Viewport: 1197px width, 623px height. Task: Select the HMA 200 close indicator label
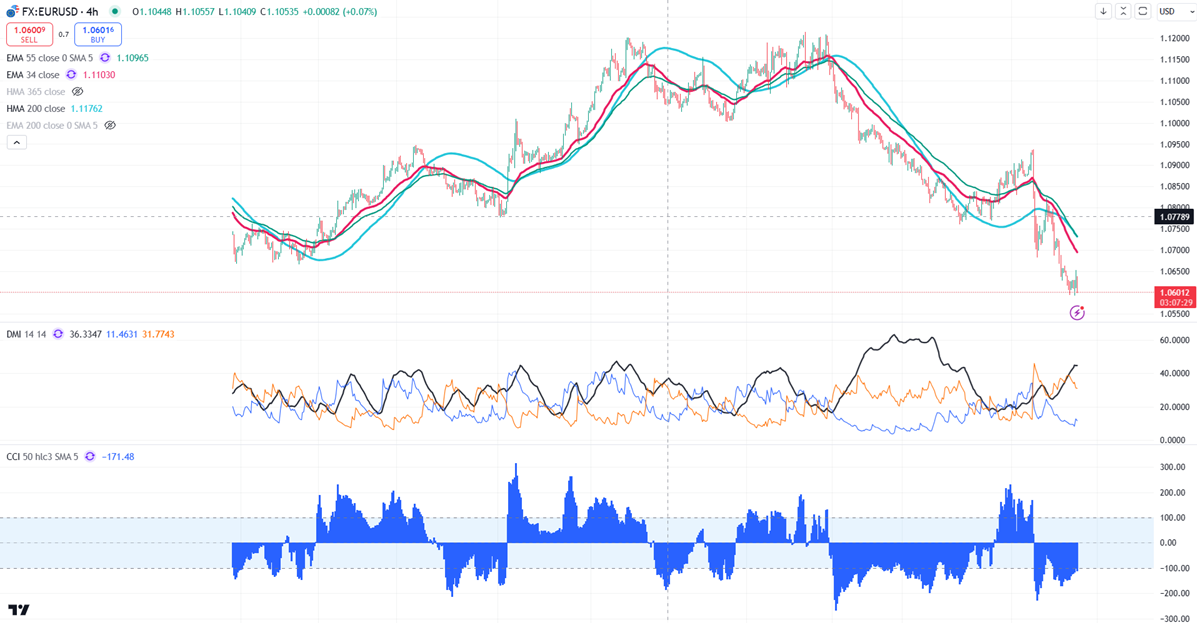36,108
